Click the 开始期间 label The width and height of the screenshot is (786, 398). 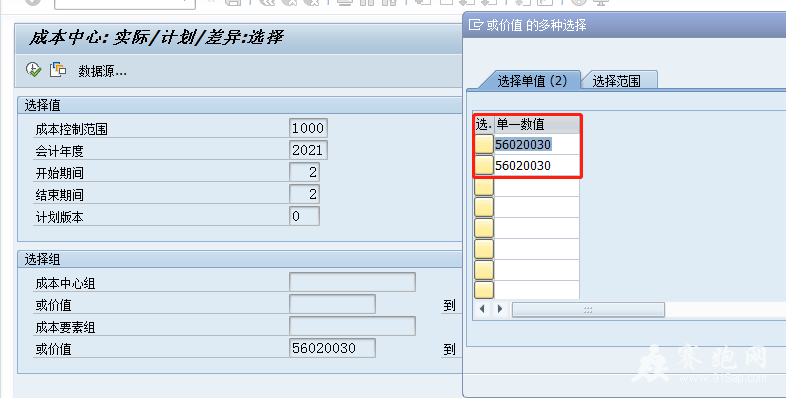coord(59,173)
